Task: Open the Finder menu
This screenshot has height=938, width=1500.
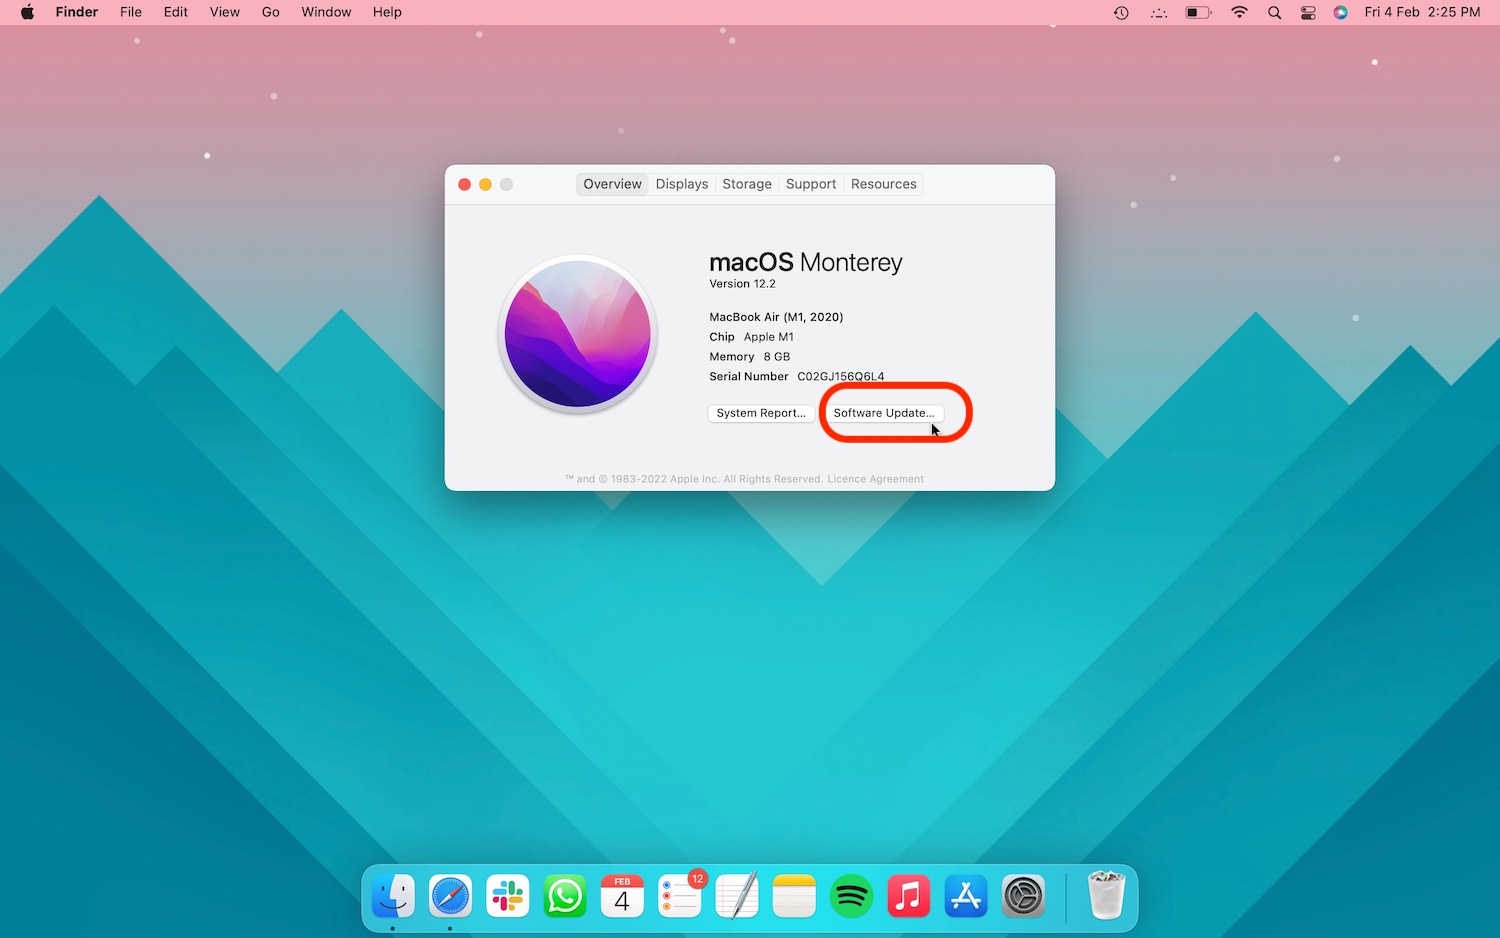Action: (77, 12)
